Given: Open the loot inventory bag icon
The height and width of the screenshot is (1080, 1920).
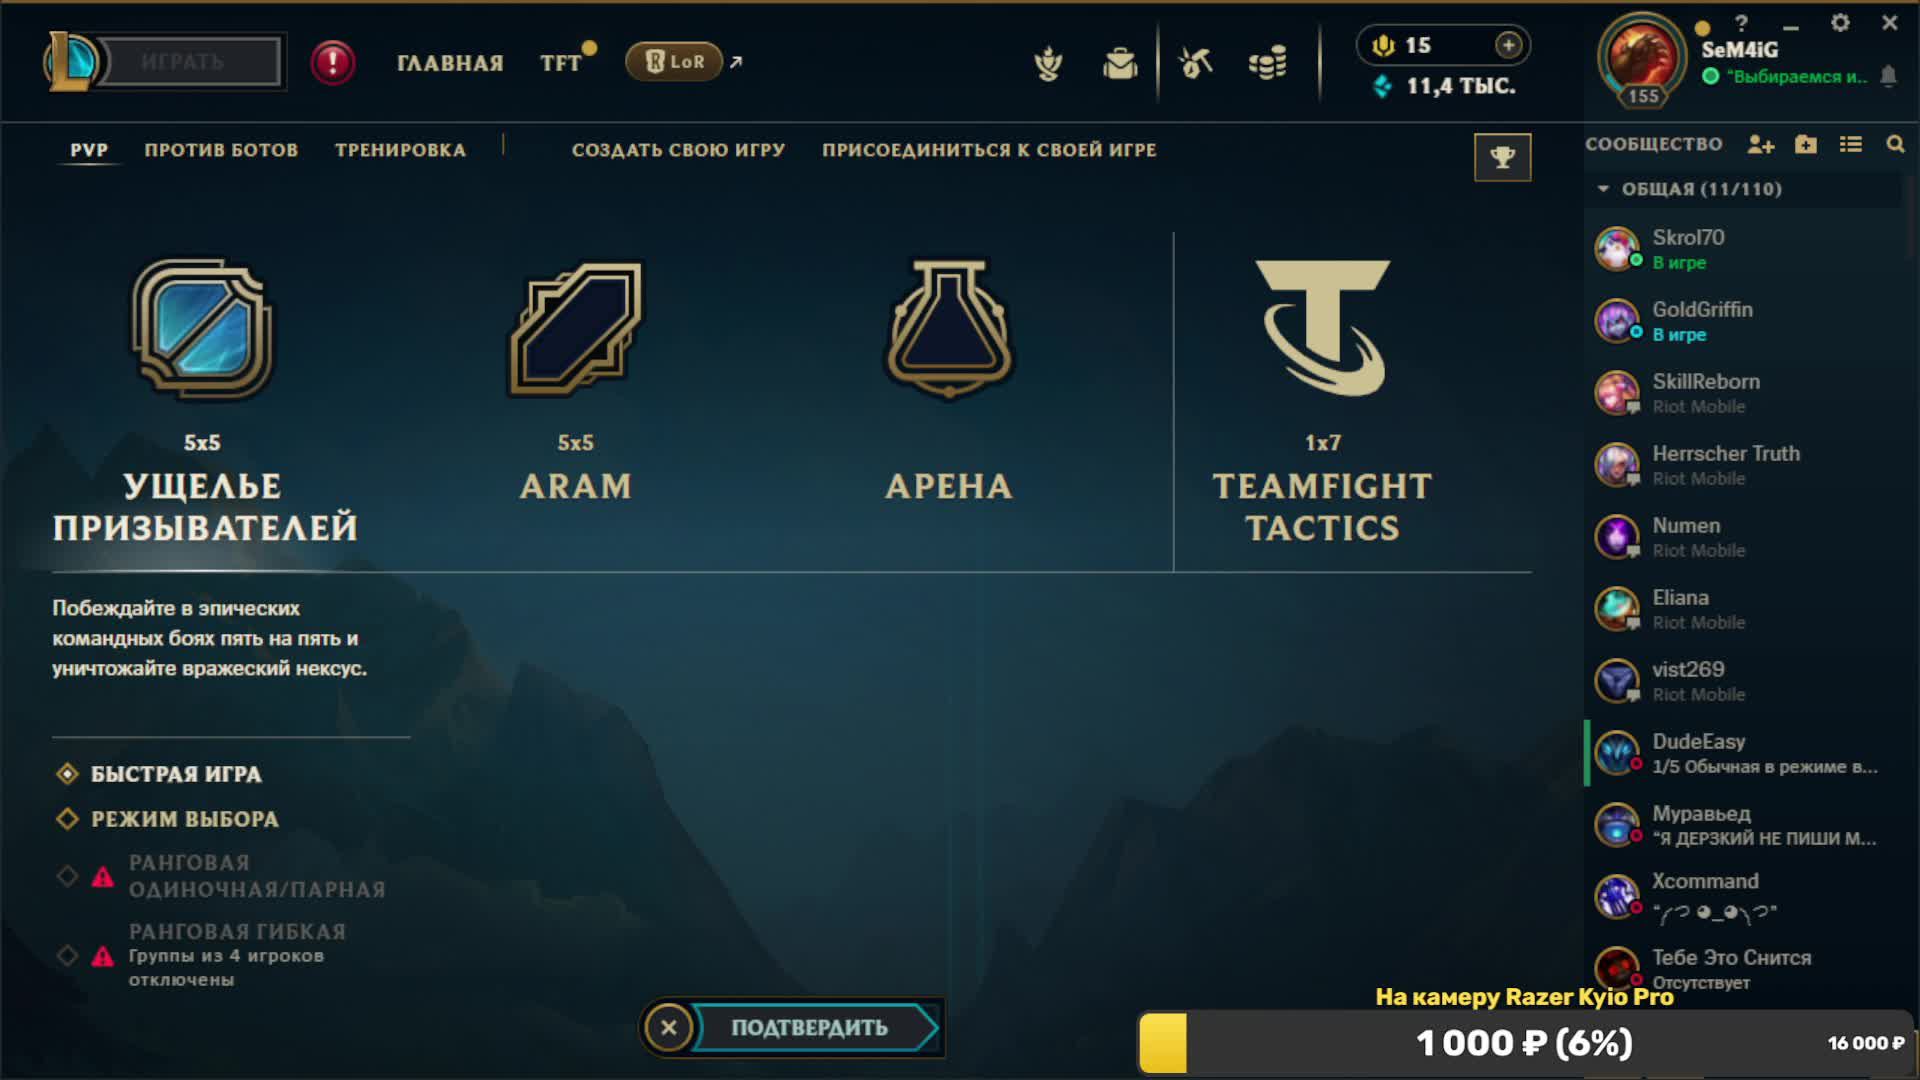Looking at the screenshot, I should click(1120, 64).
